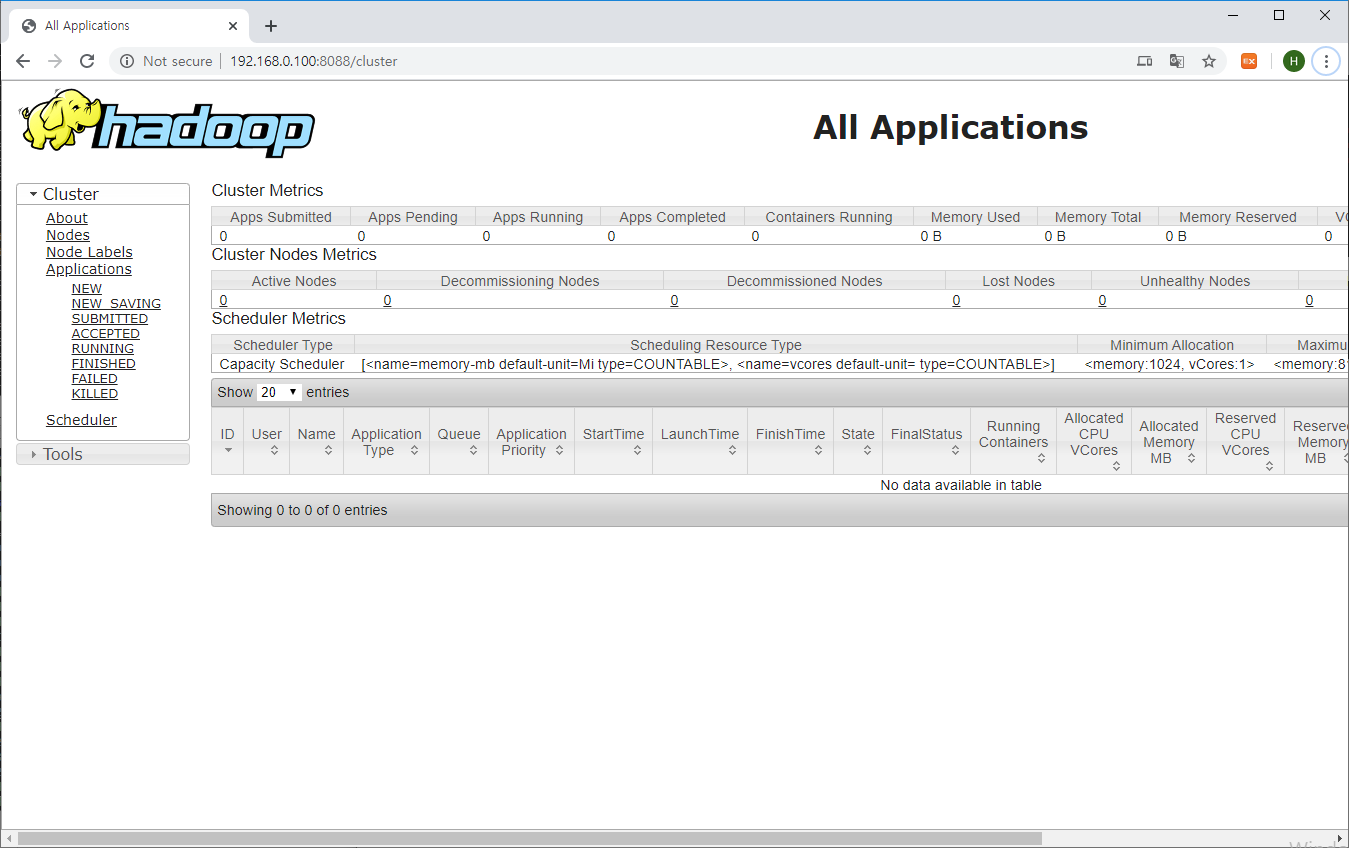This screenshot has height=848, width=1349.
Task: Click the browser forward arrow
Action: tap(55, 61)
